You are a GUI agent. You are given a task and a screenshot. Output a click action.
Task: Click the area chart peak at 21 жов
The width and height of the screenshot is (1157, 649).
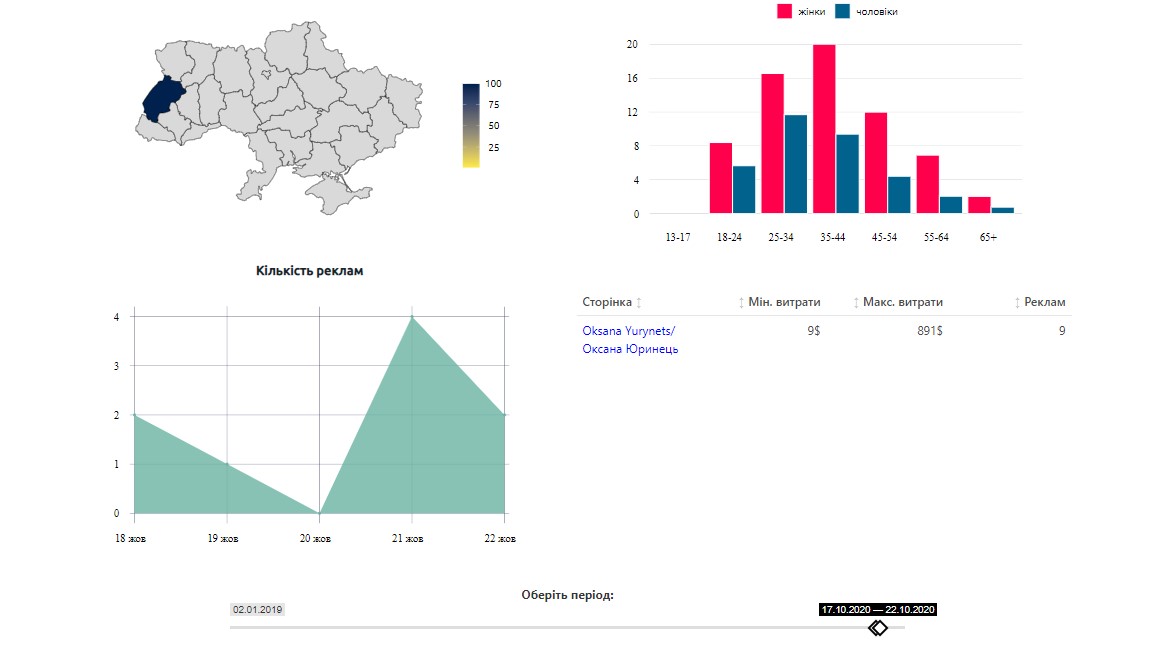411,318
